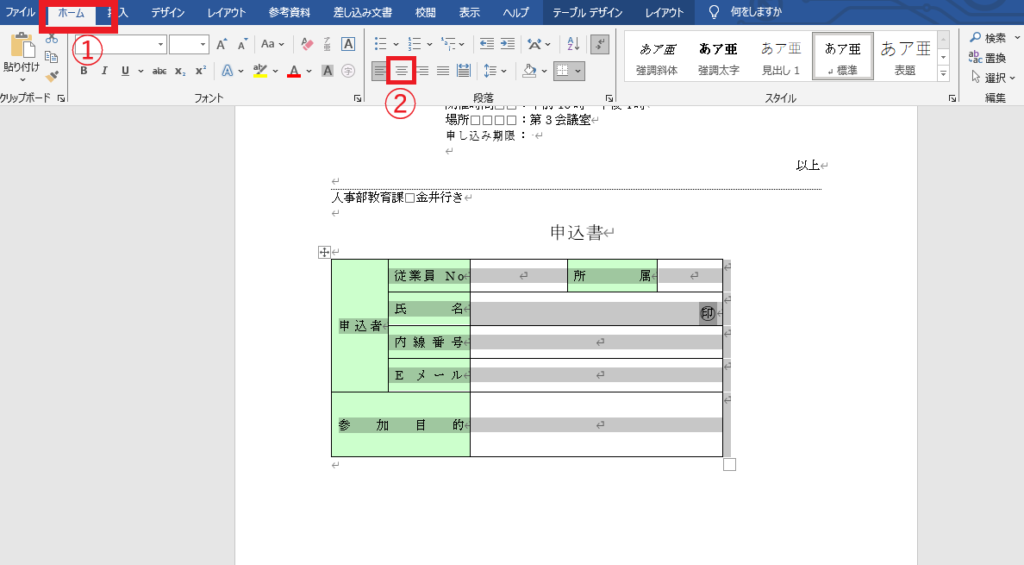The height and width of the screenshot is (565, 1024).
Task: Click the enclosed character (囲い文字) icon
Action: coord(348,71)
